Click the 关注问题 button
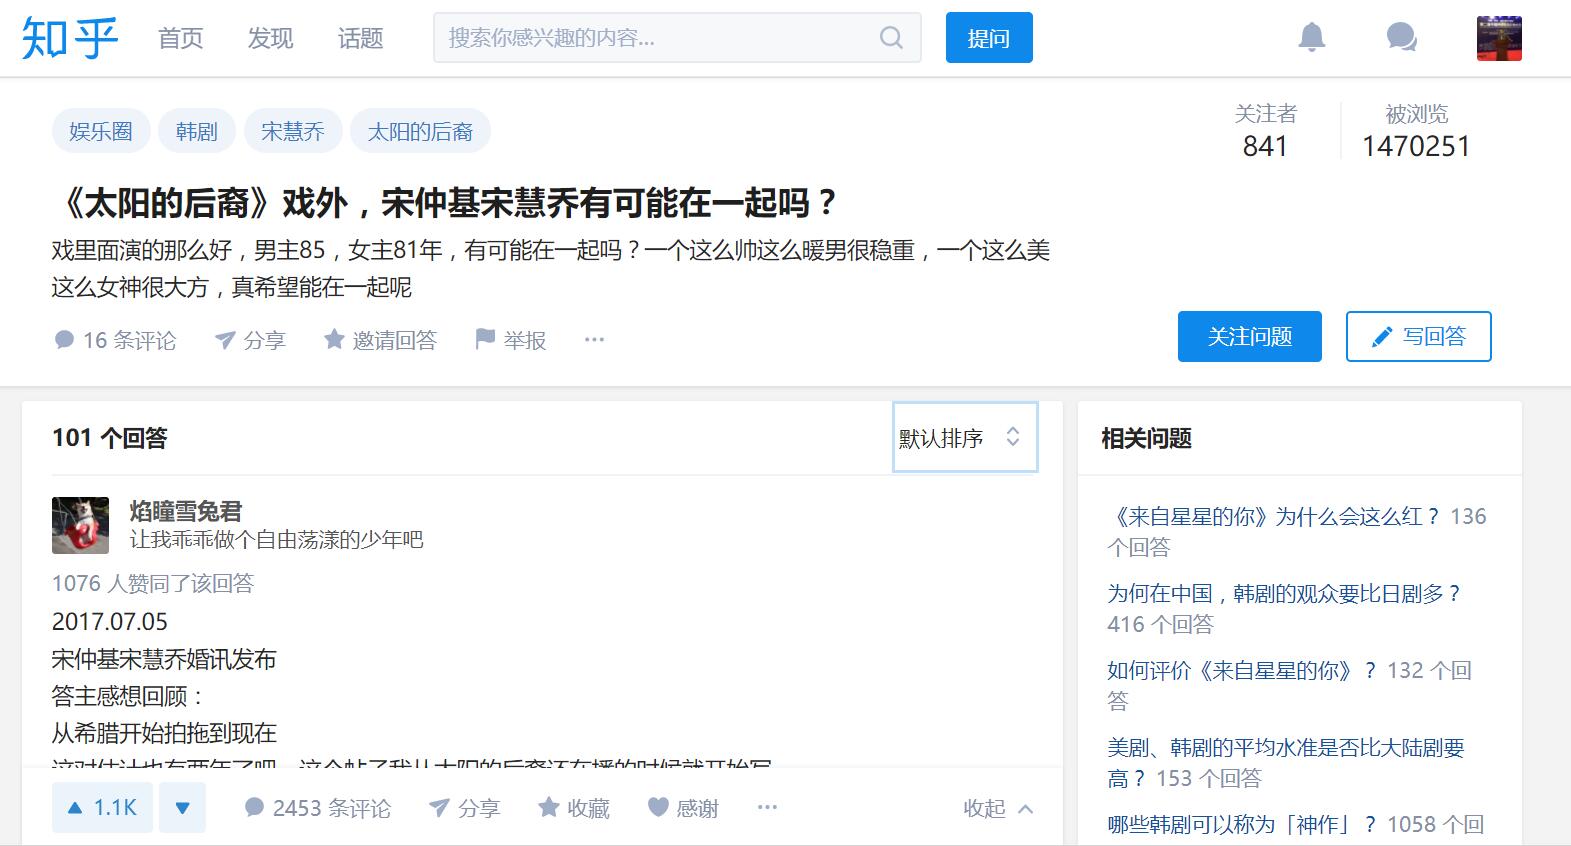1571x846 pixels. pos(1250,336)
